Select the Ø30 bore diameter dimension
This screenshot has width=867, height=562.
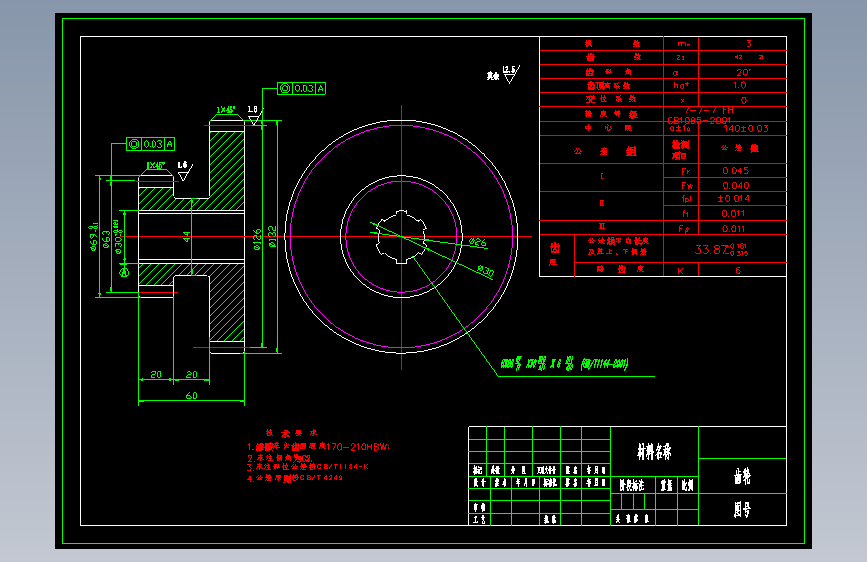(x=118, y=237)
